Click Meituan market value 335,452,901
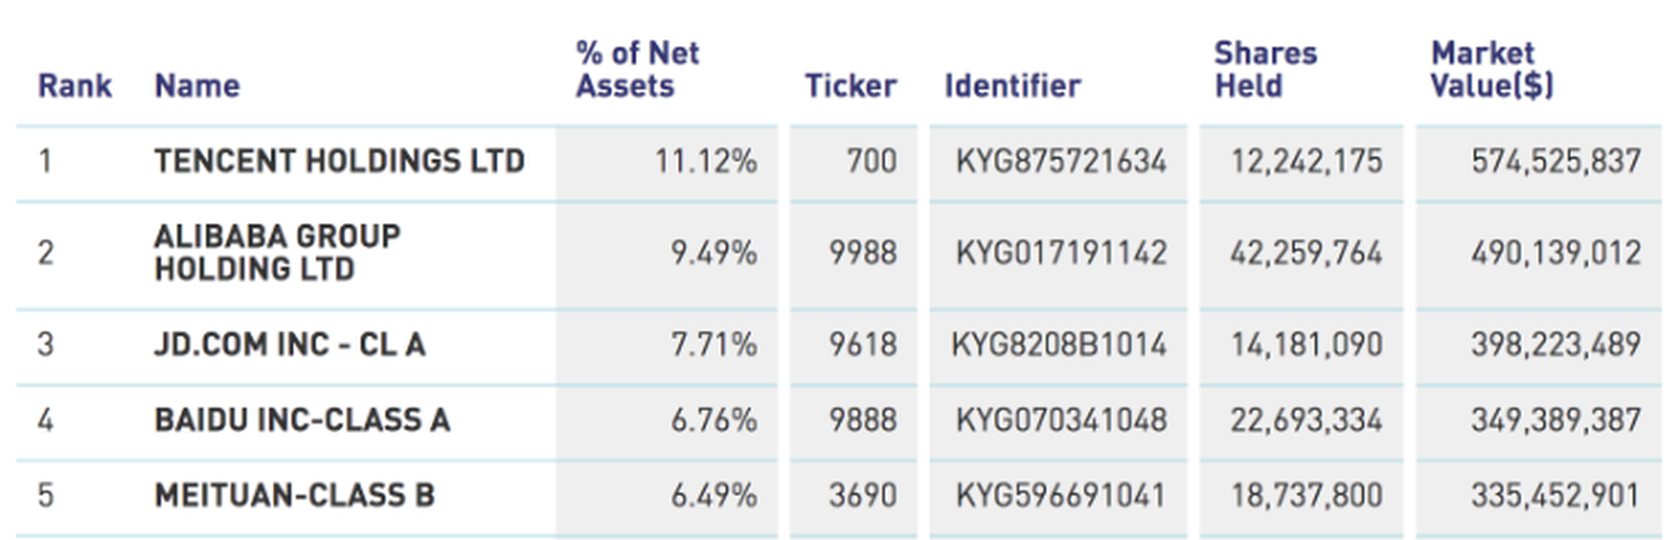 pos(1555,495)
